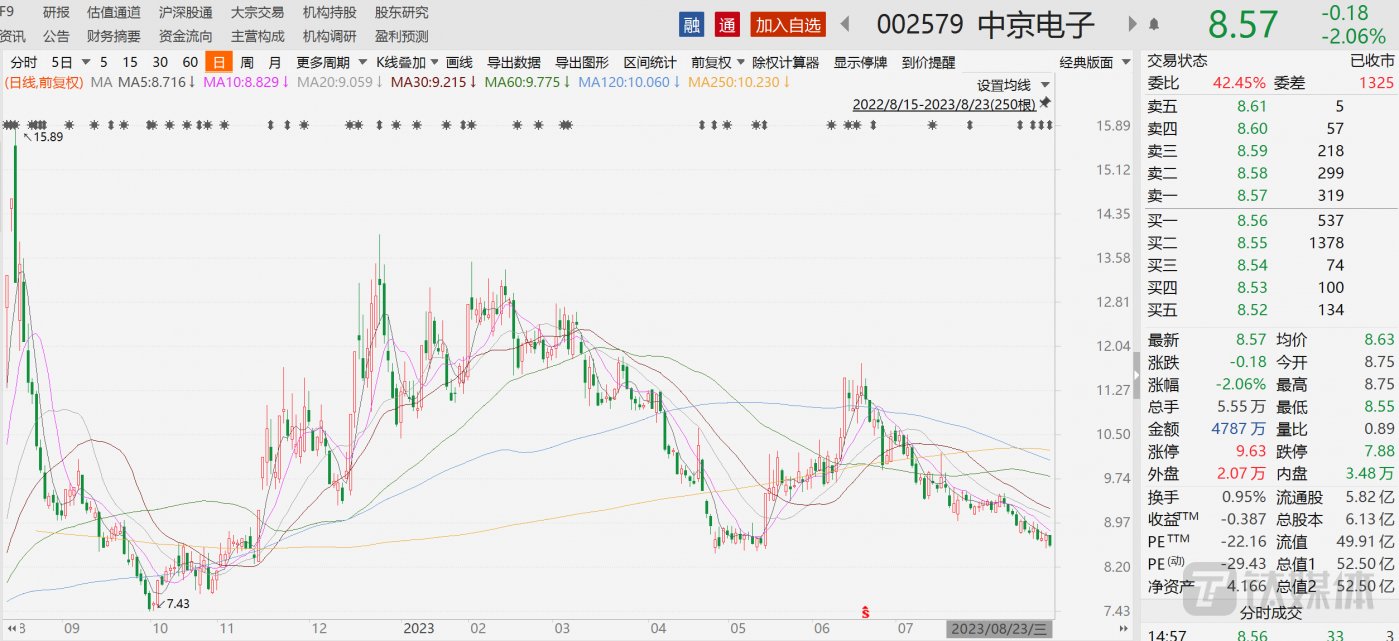Open the 设置均线 MA settings dropdown
The image size is (1399, 641).
point(1013,85)
